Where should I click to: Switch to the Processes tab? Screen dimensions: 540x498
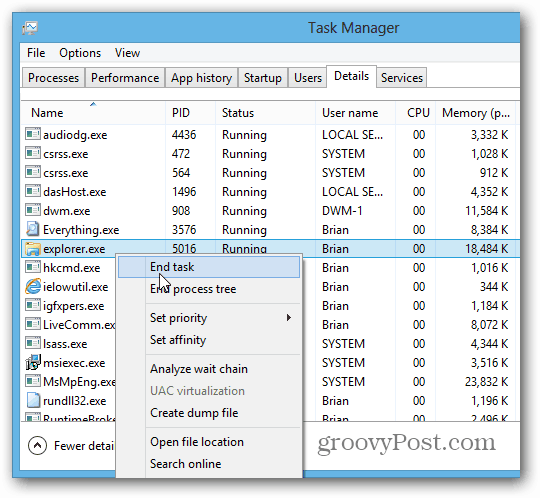click(x=53, y=77)
